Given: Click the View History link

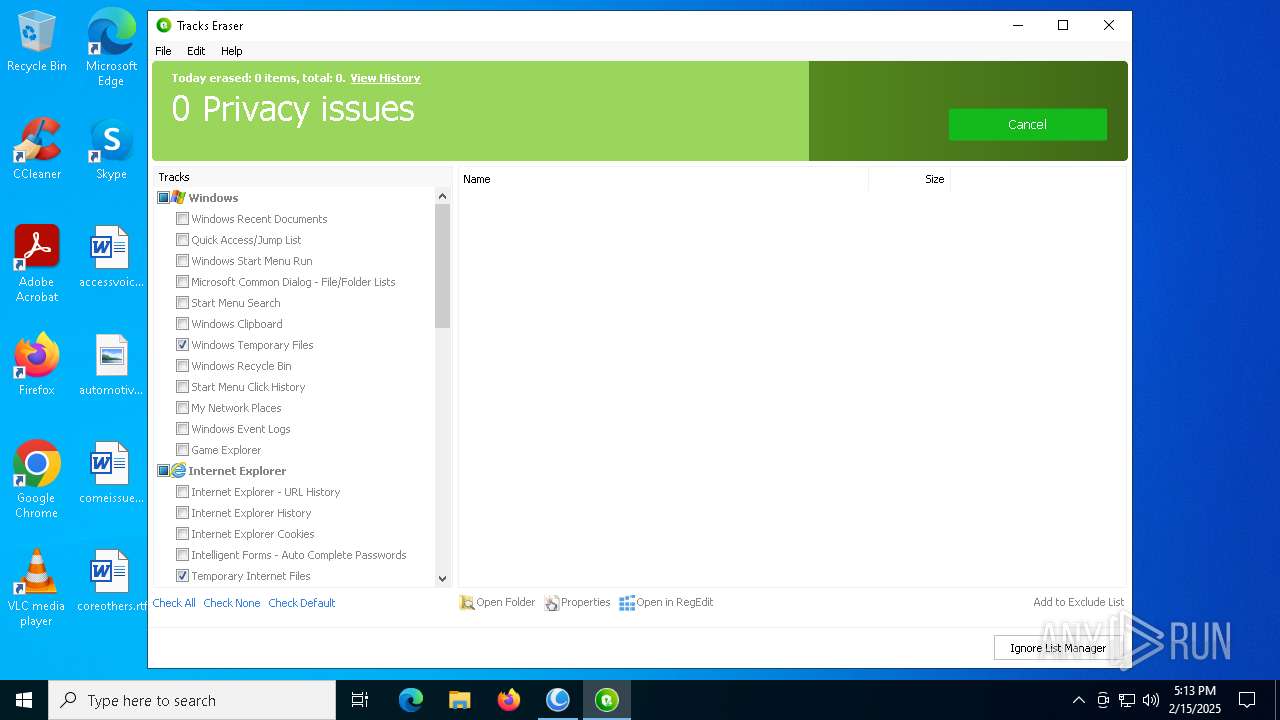Looking at the screenshot, I should (385, 78).
